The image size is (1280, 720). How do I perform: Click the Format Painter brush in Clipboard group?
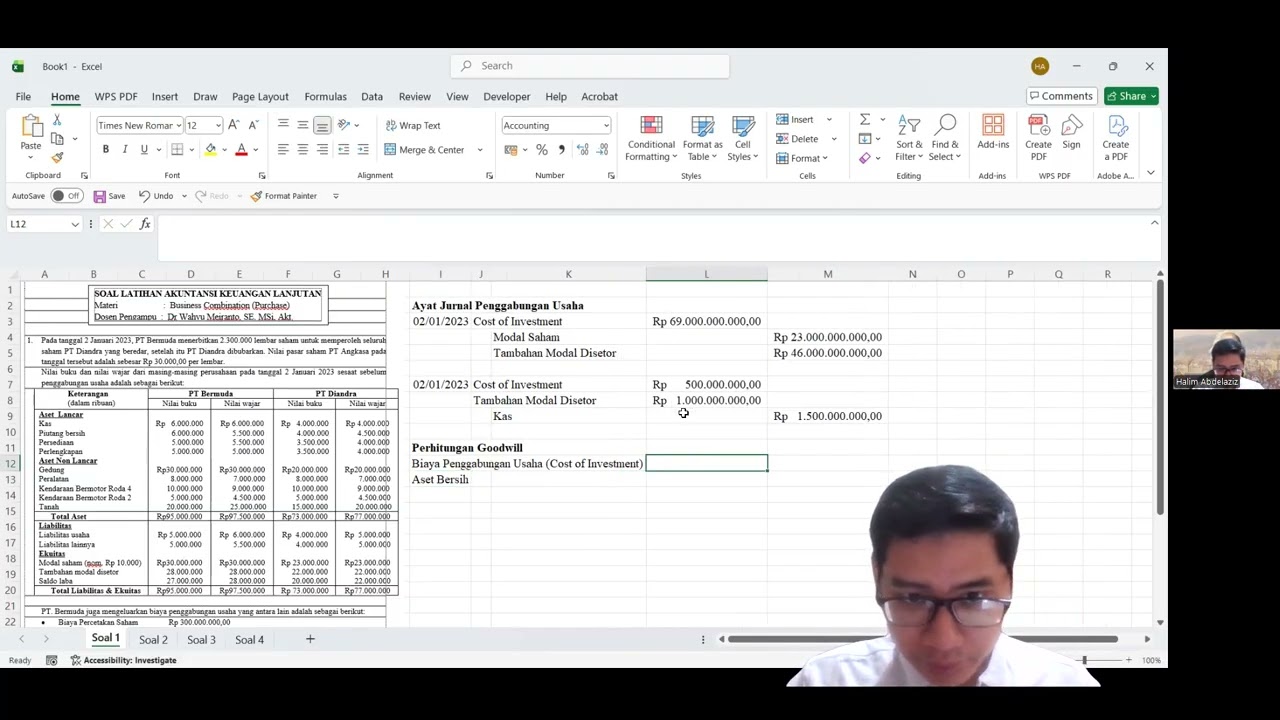pos(57,158)
